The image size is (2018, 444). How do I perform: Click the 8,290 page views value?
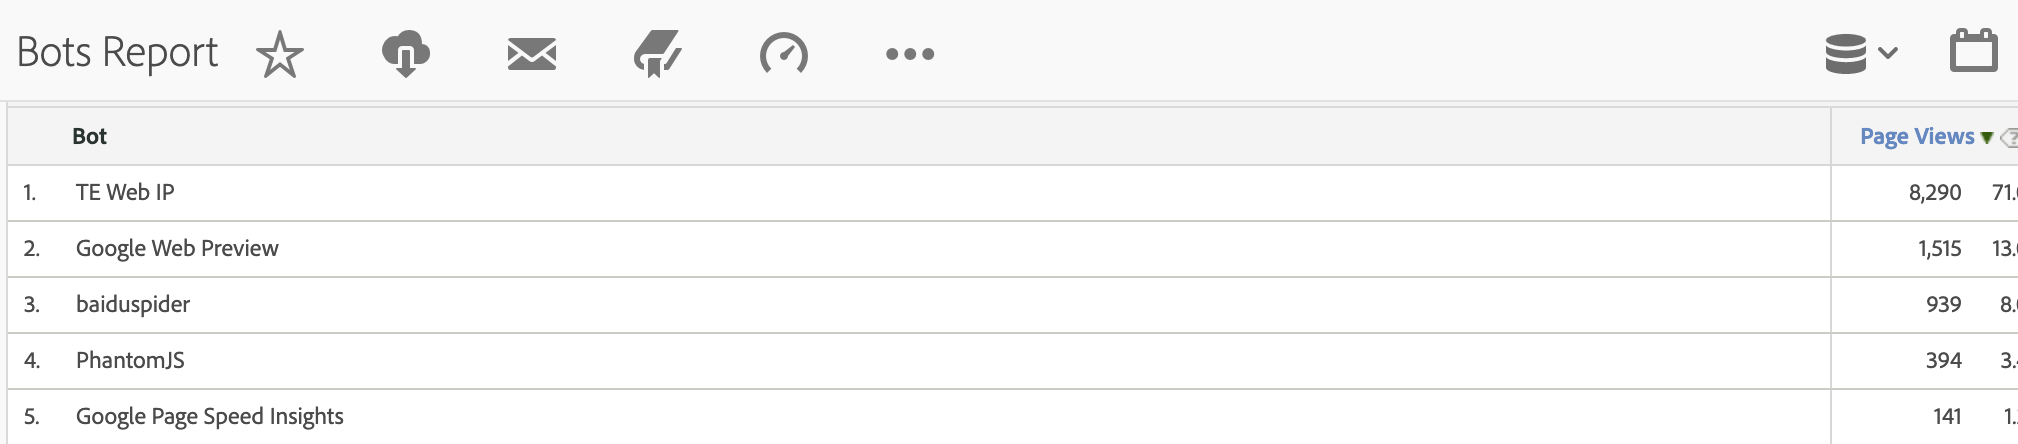pyautogui.click(x=1935, y=193)
